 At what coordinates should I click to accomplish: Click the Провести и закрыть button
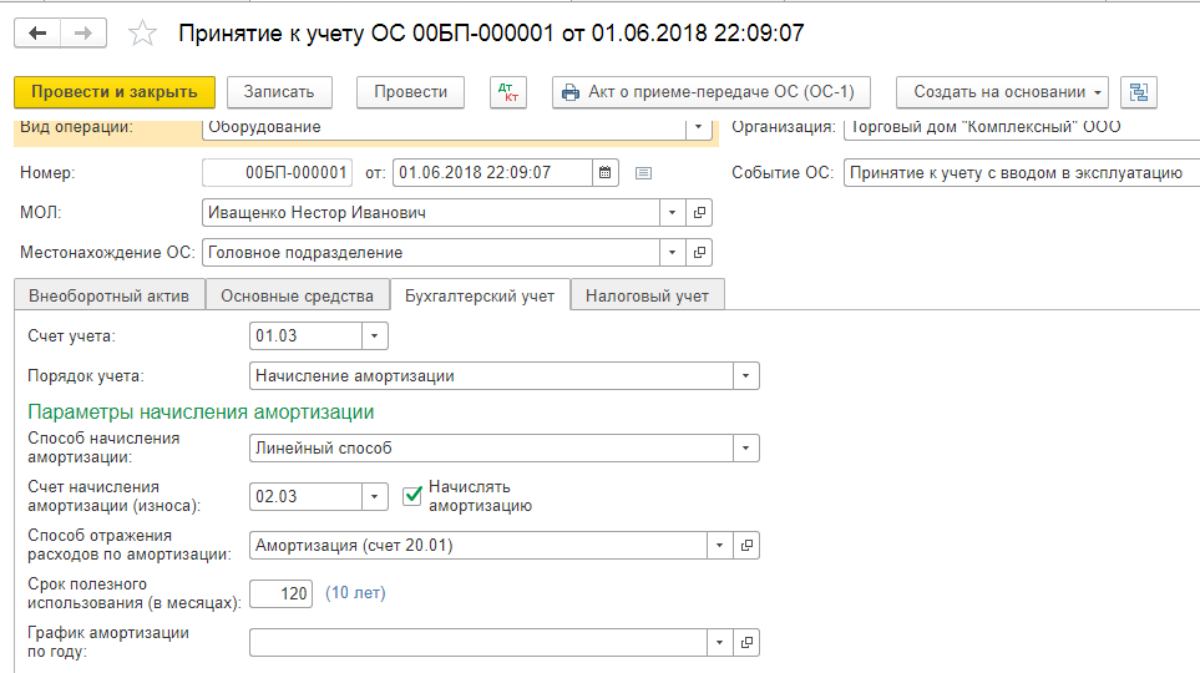(115, 92)
